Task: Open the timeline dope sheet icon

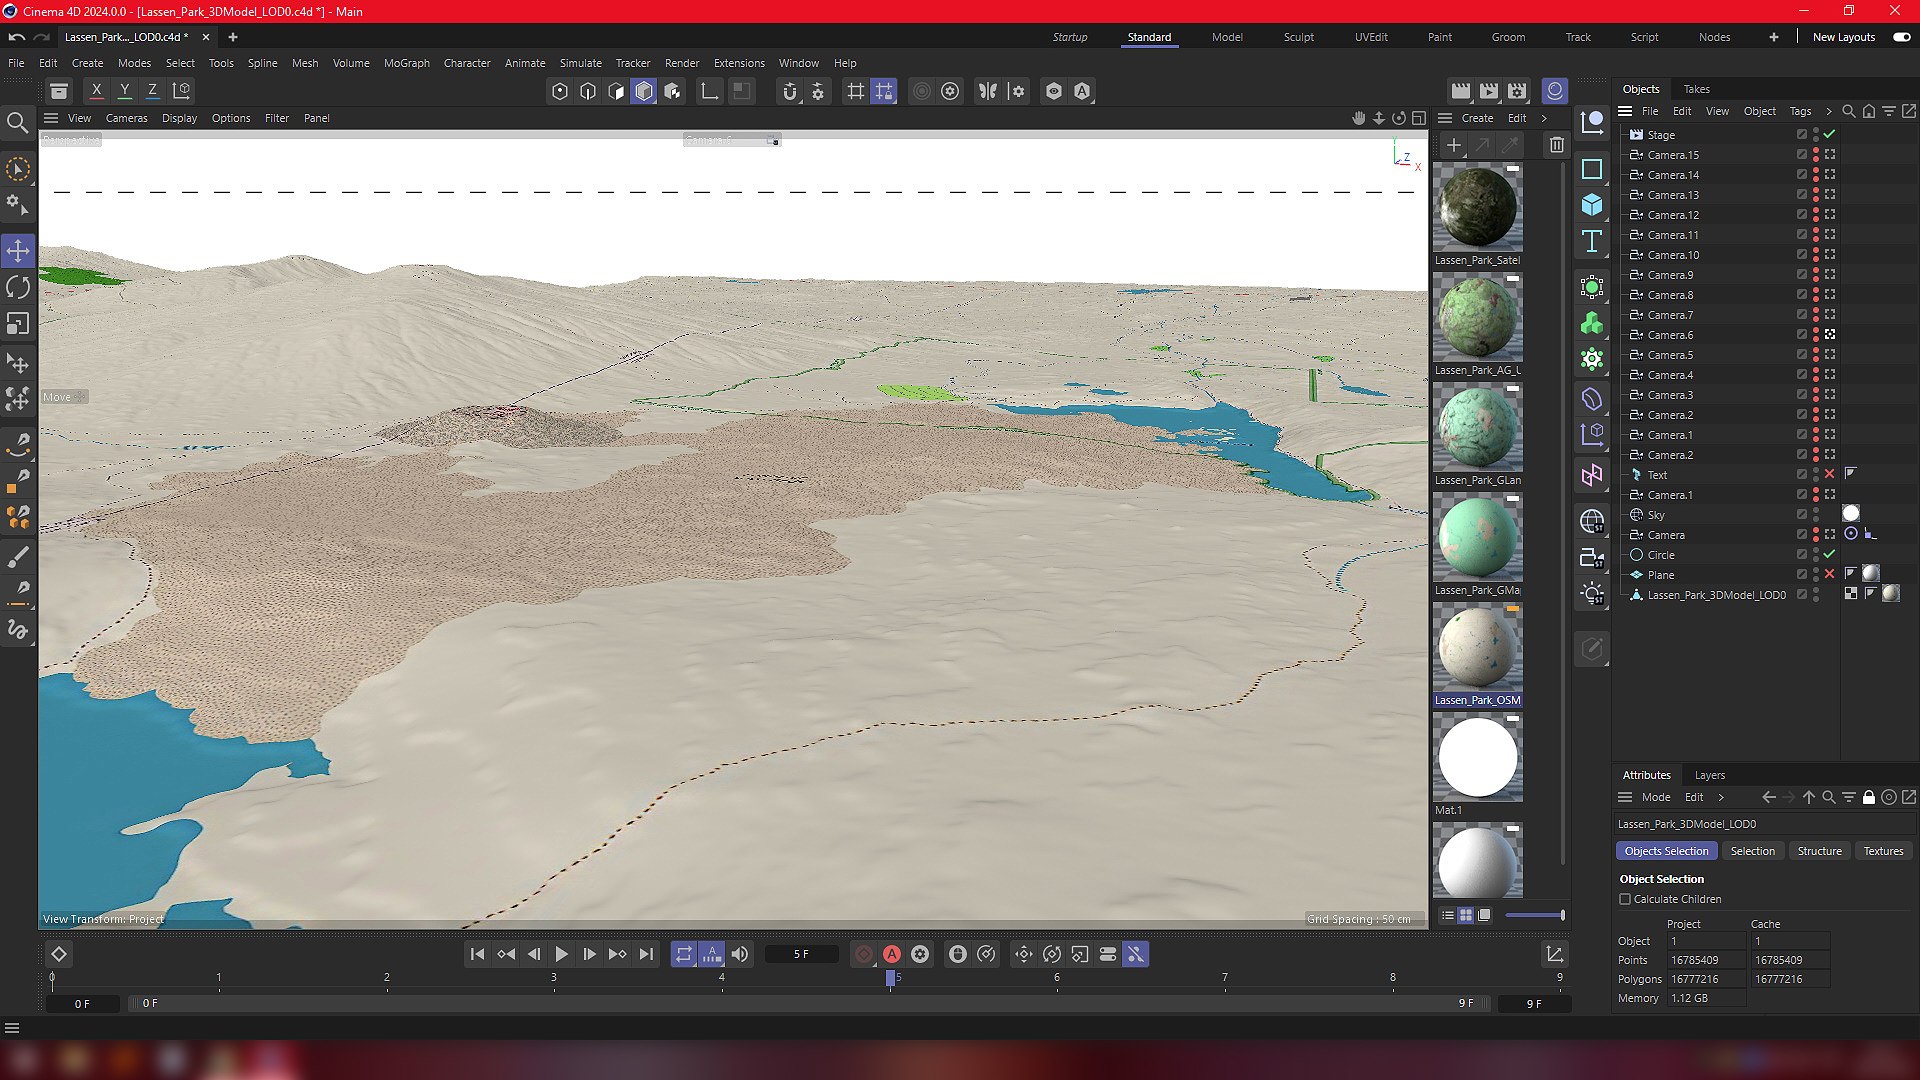Action: point(1555,954)
